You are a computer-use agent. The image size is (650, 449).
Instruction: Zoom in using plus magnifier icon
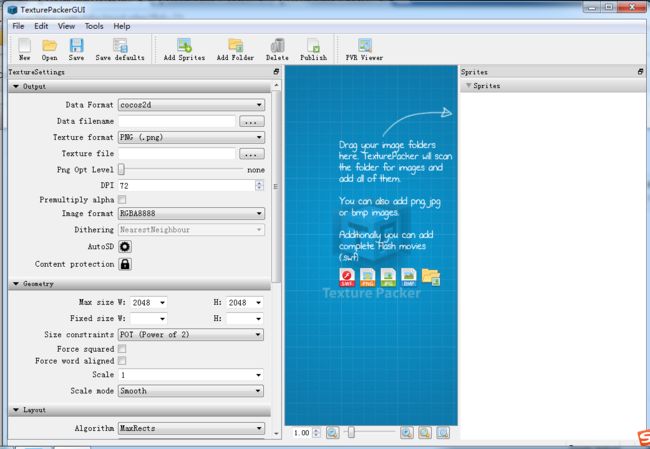click(407, 433)
